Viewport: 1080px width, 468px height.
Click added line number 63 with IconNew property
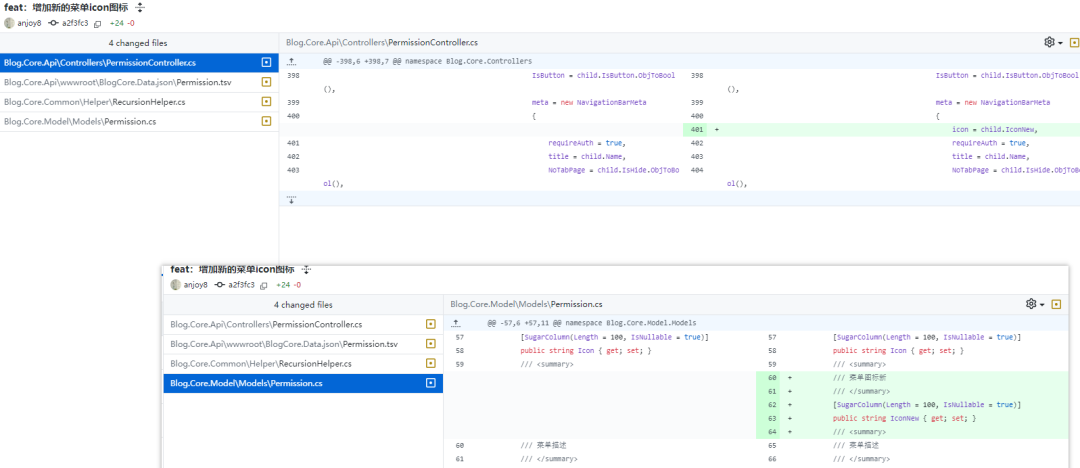coord(772,418)
